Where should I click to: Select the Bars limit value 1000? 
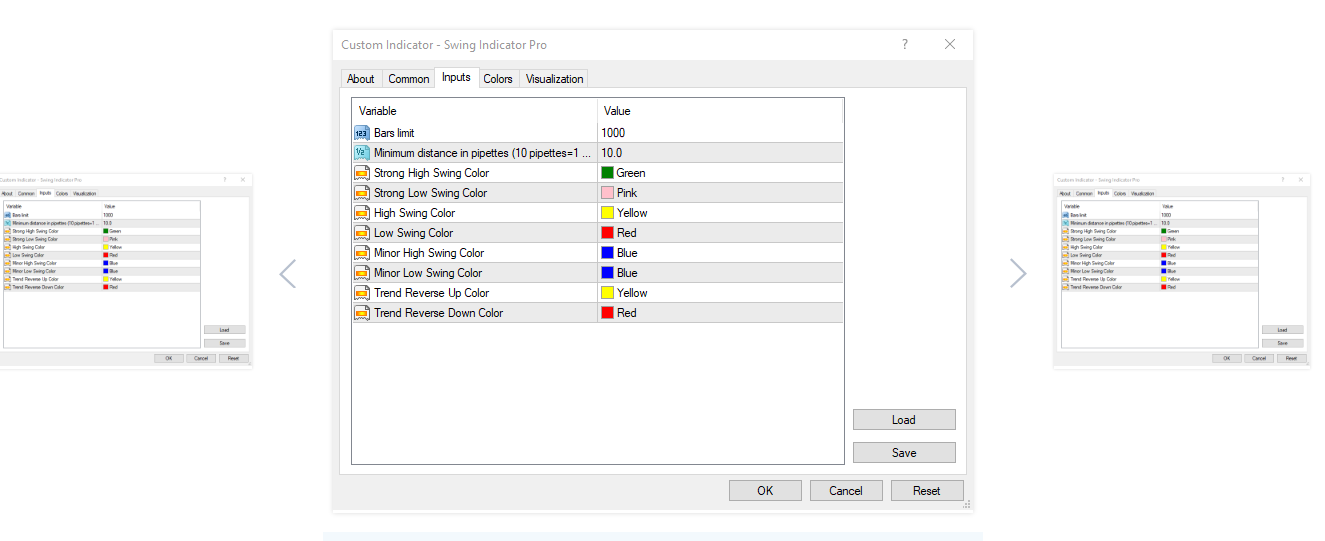[x=613, y=133]
